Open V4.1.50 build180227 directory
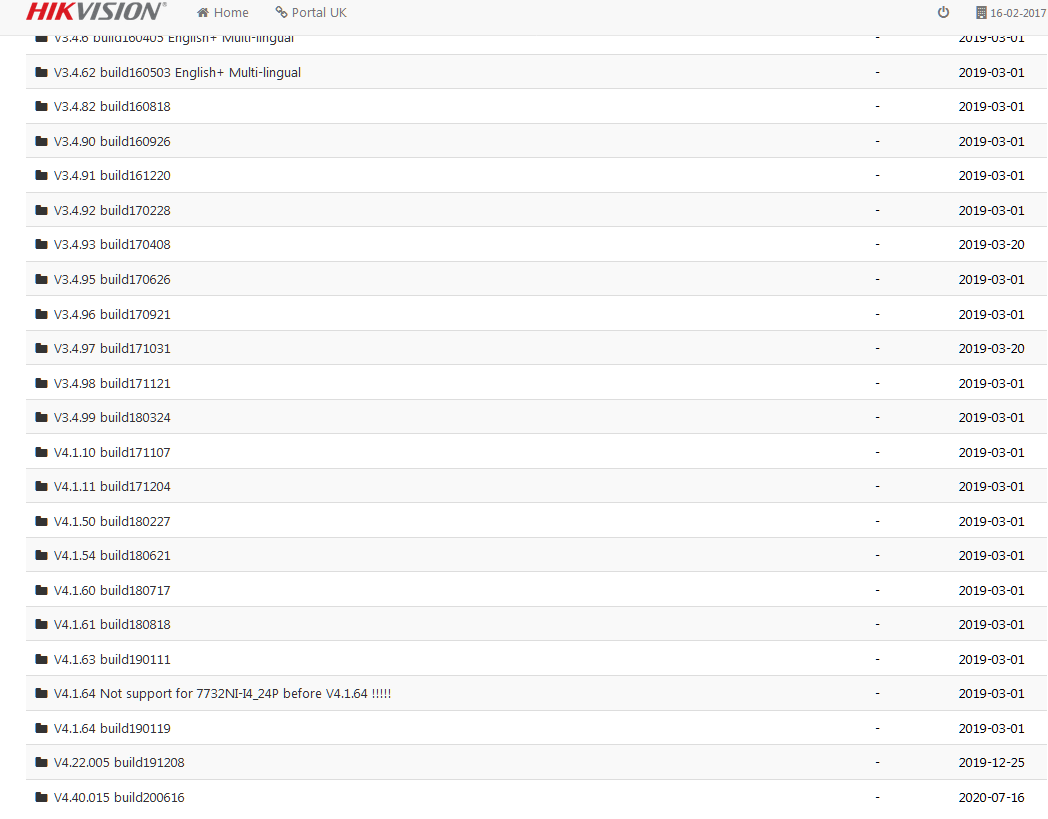This screenshot has height=819, width=1048. [x=112, y=522]
